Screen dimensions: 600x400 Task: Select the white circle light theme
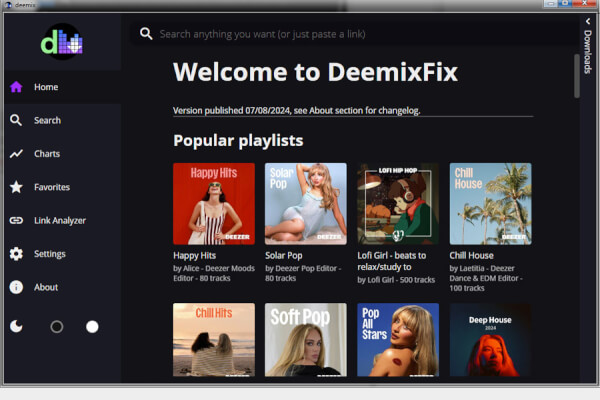[92, 327]
